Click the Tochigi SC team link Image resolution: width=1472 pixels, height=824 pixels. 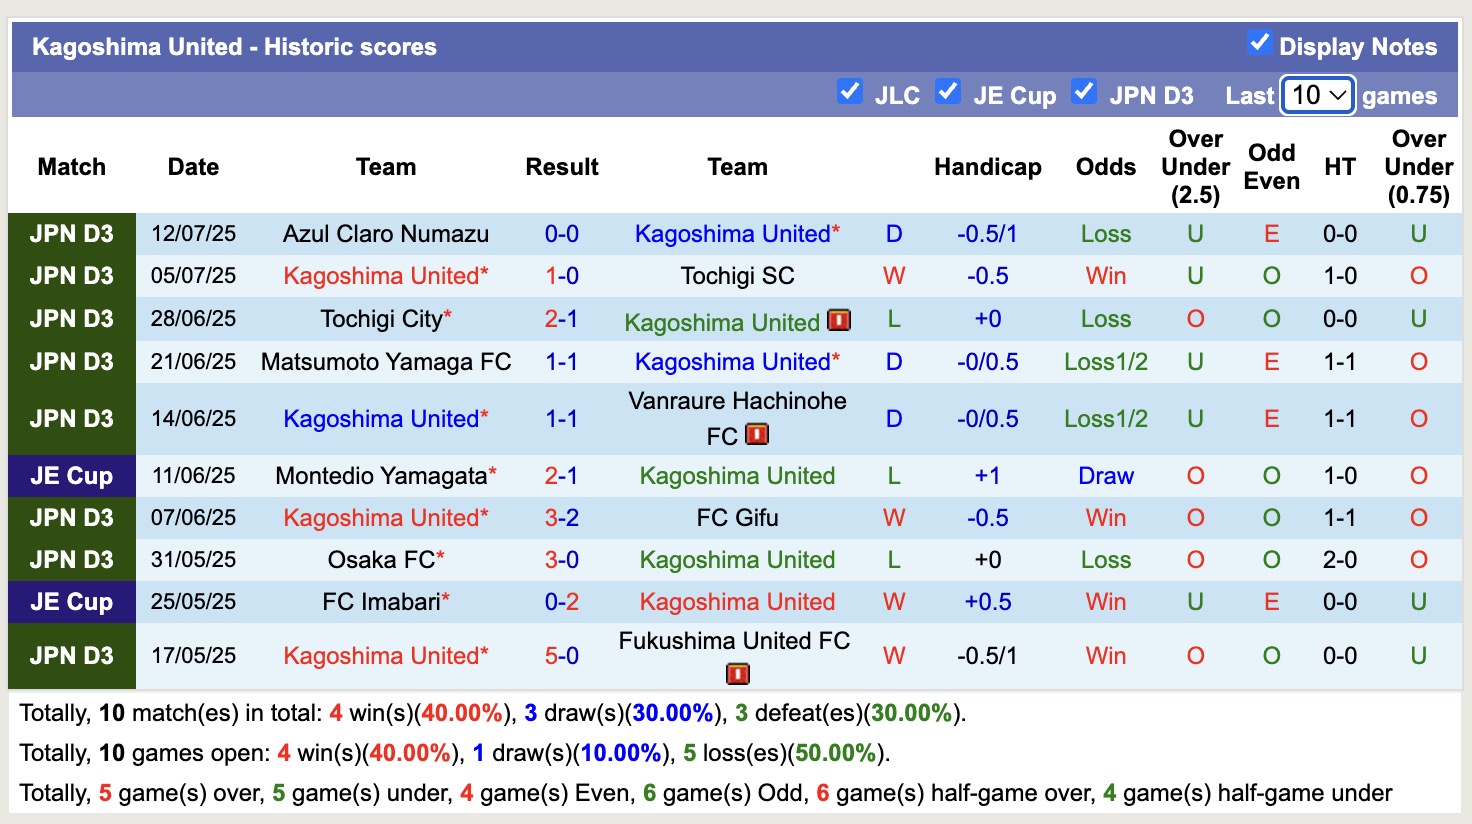(x=737, y=275)
